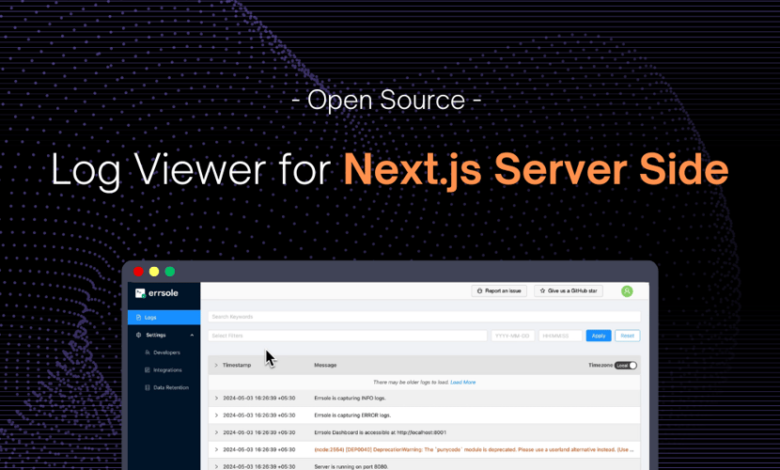The height and width of the screenshot is (470, 780).
Task: Focus the Search Keywords field
Action: (x=424, y=317)
